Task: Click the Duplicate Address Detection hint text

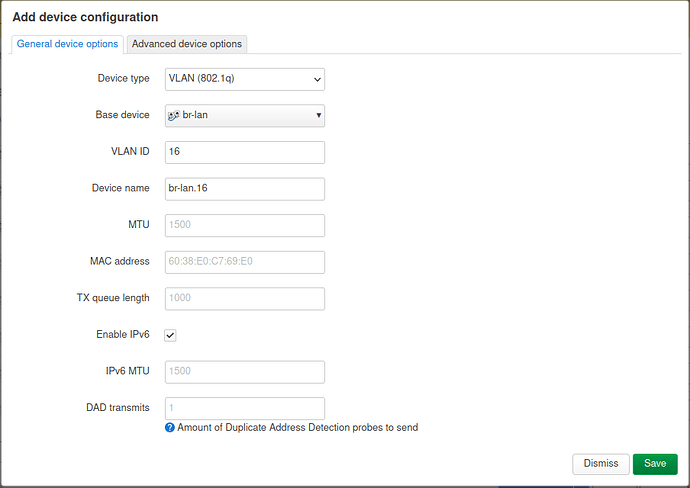Action: 297,428
